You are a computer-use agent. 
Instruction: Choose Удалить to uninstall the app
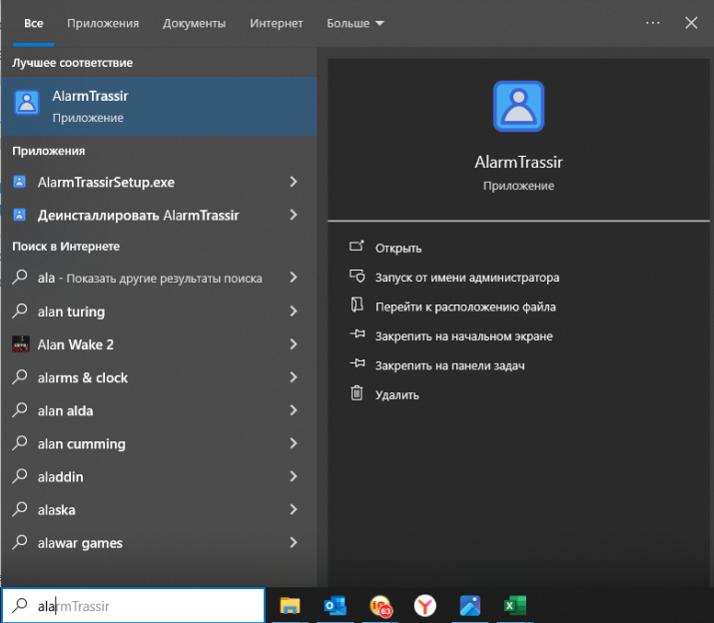pos(397,395)
